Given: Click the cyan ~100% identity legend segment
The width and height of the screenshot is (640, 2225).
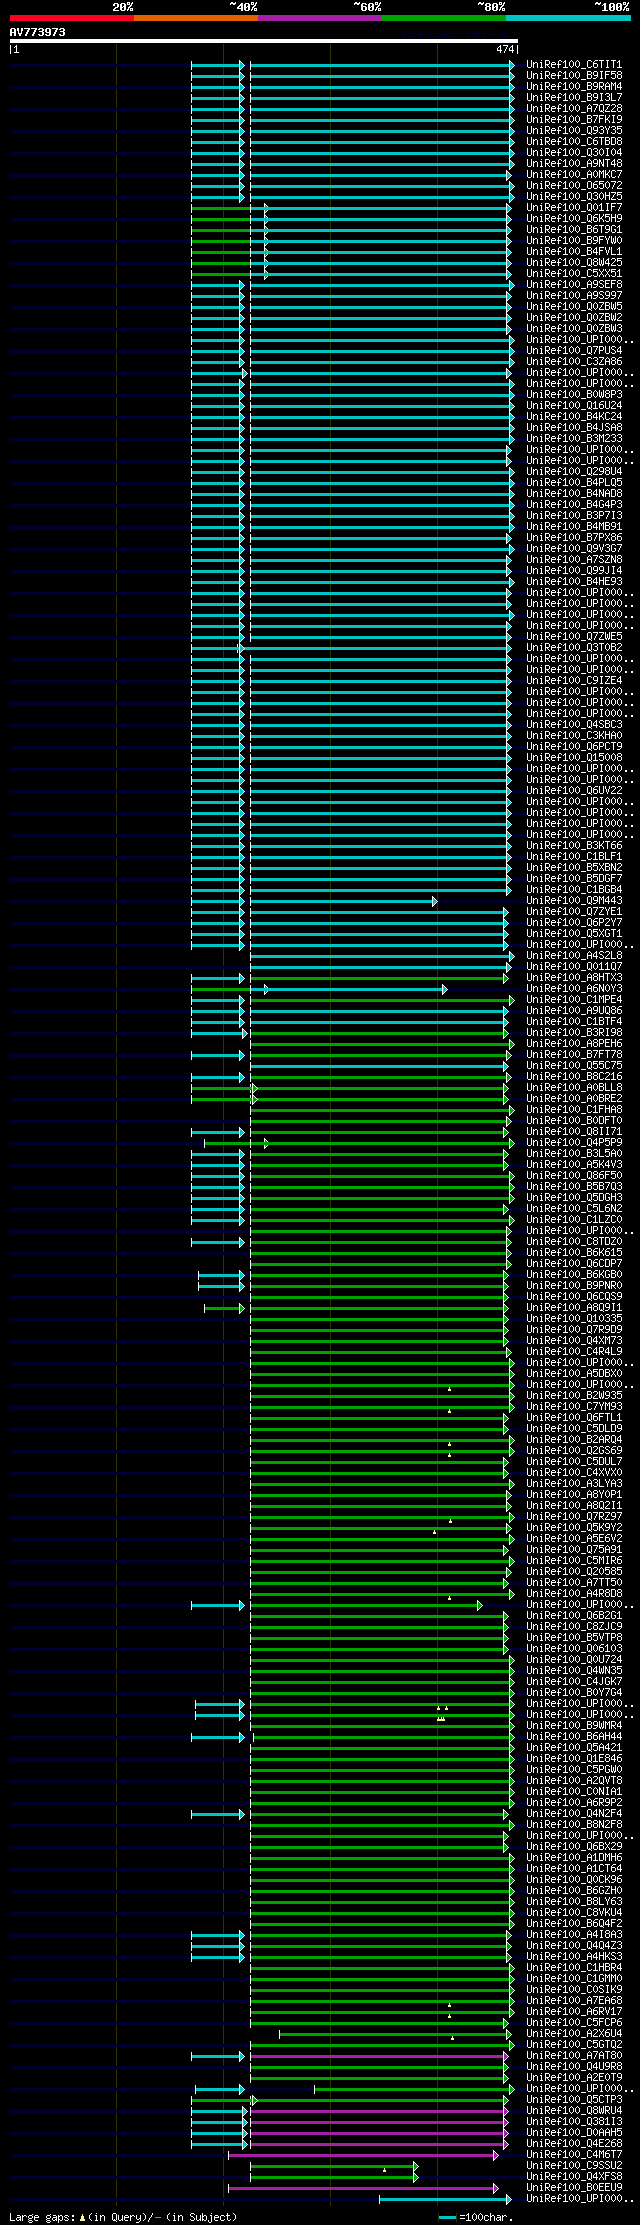Looking at the screenshot, I should pyautogui.click(x=568, y=18).
